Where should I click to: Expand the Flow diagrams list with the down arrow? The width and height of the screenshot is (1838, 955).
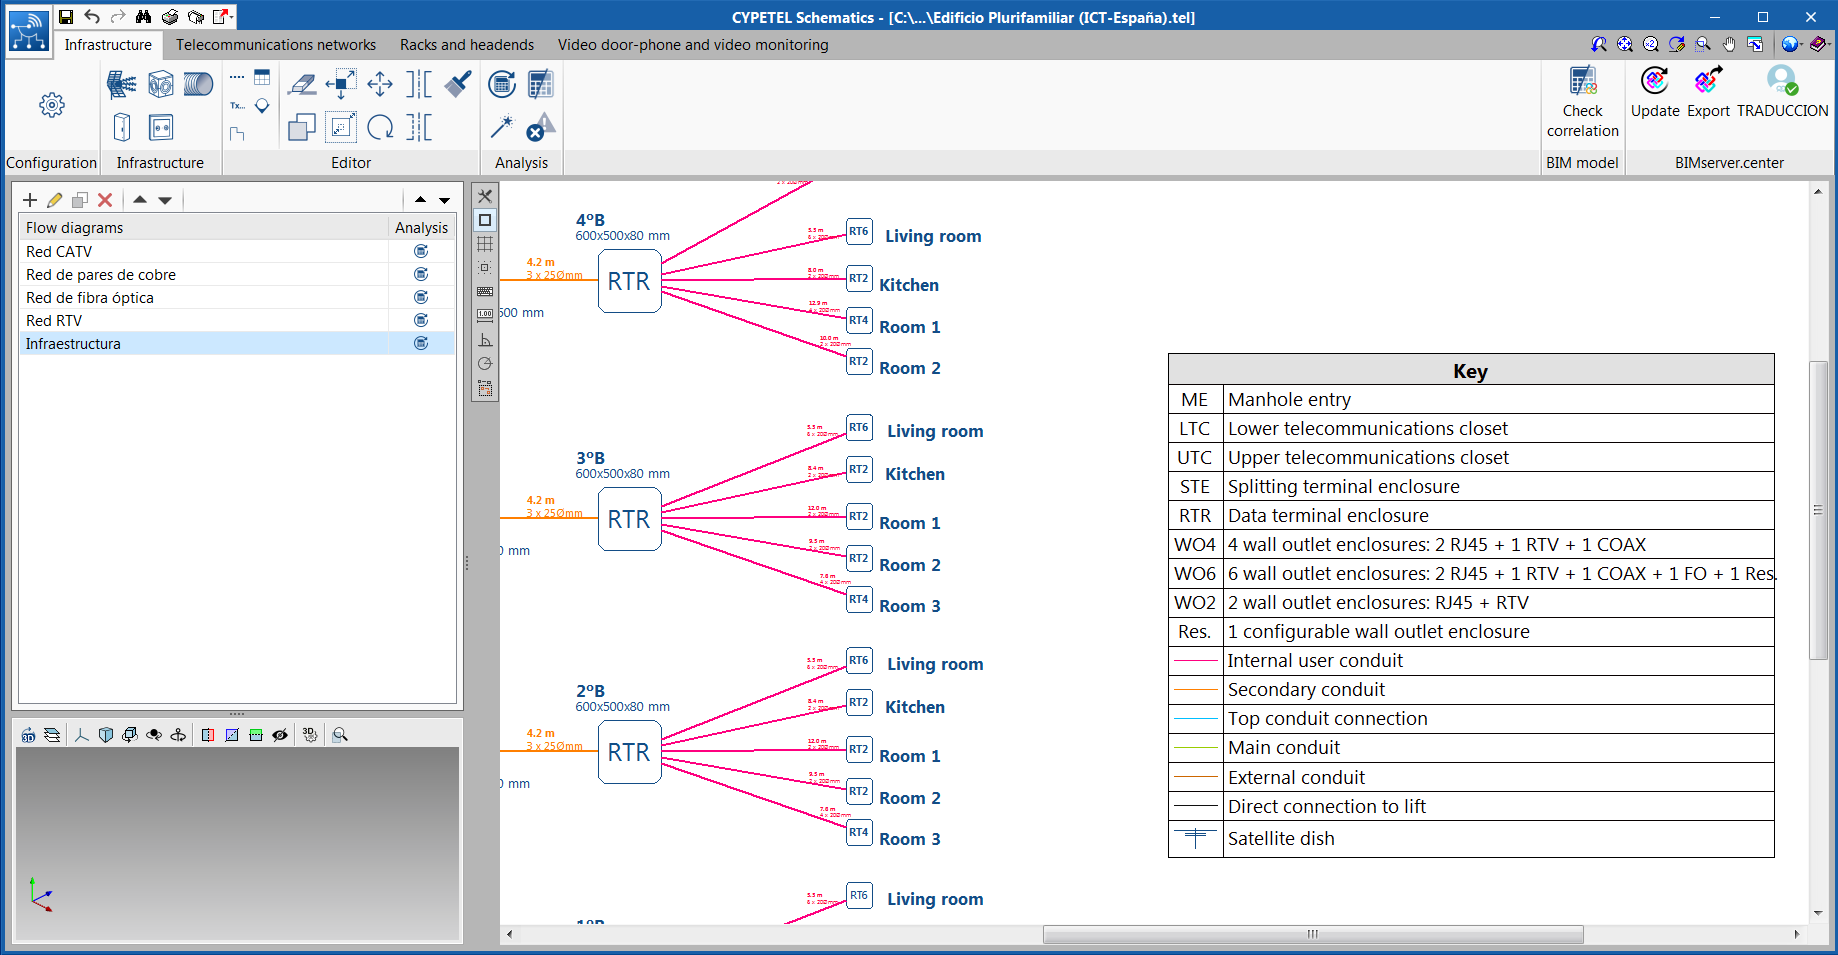(x=444, y=199)
